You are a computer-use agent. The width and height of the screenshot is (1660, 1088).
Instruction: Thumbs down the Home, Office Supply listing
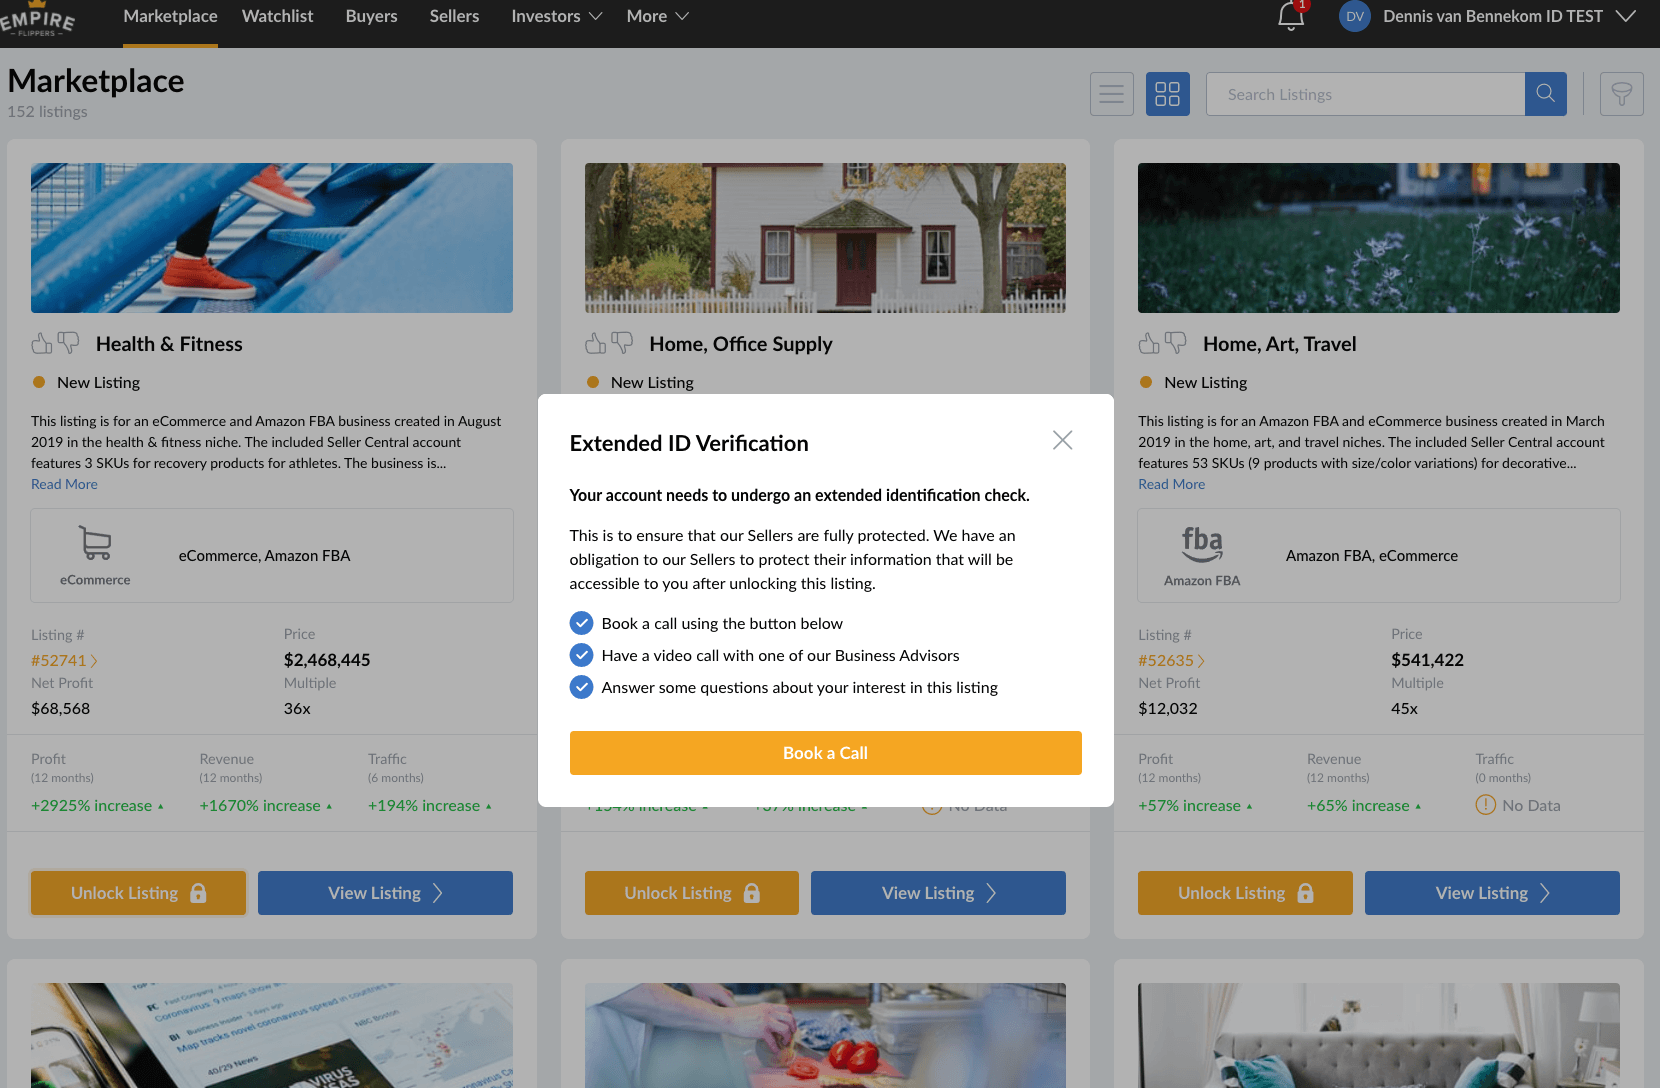pyautogui.click(x=622, y=344)
